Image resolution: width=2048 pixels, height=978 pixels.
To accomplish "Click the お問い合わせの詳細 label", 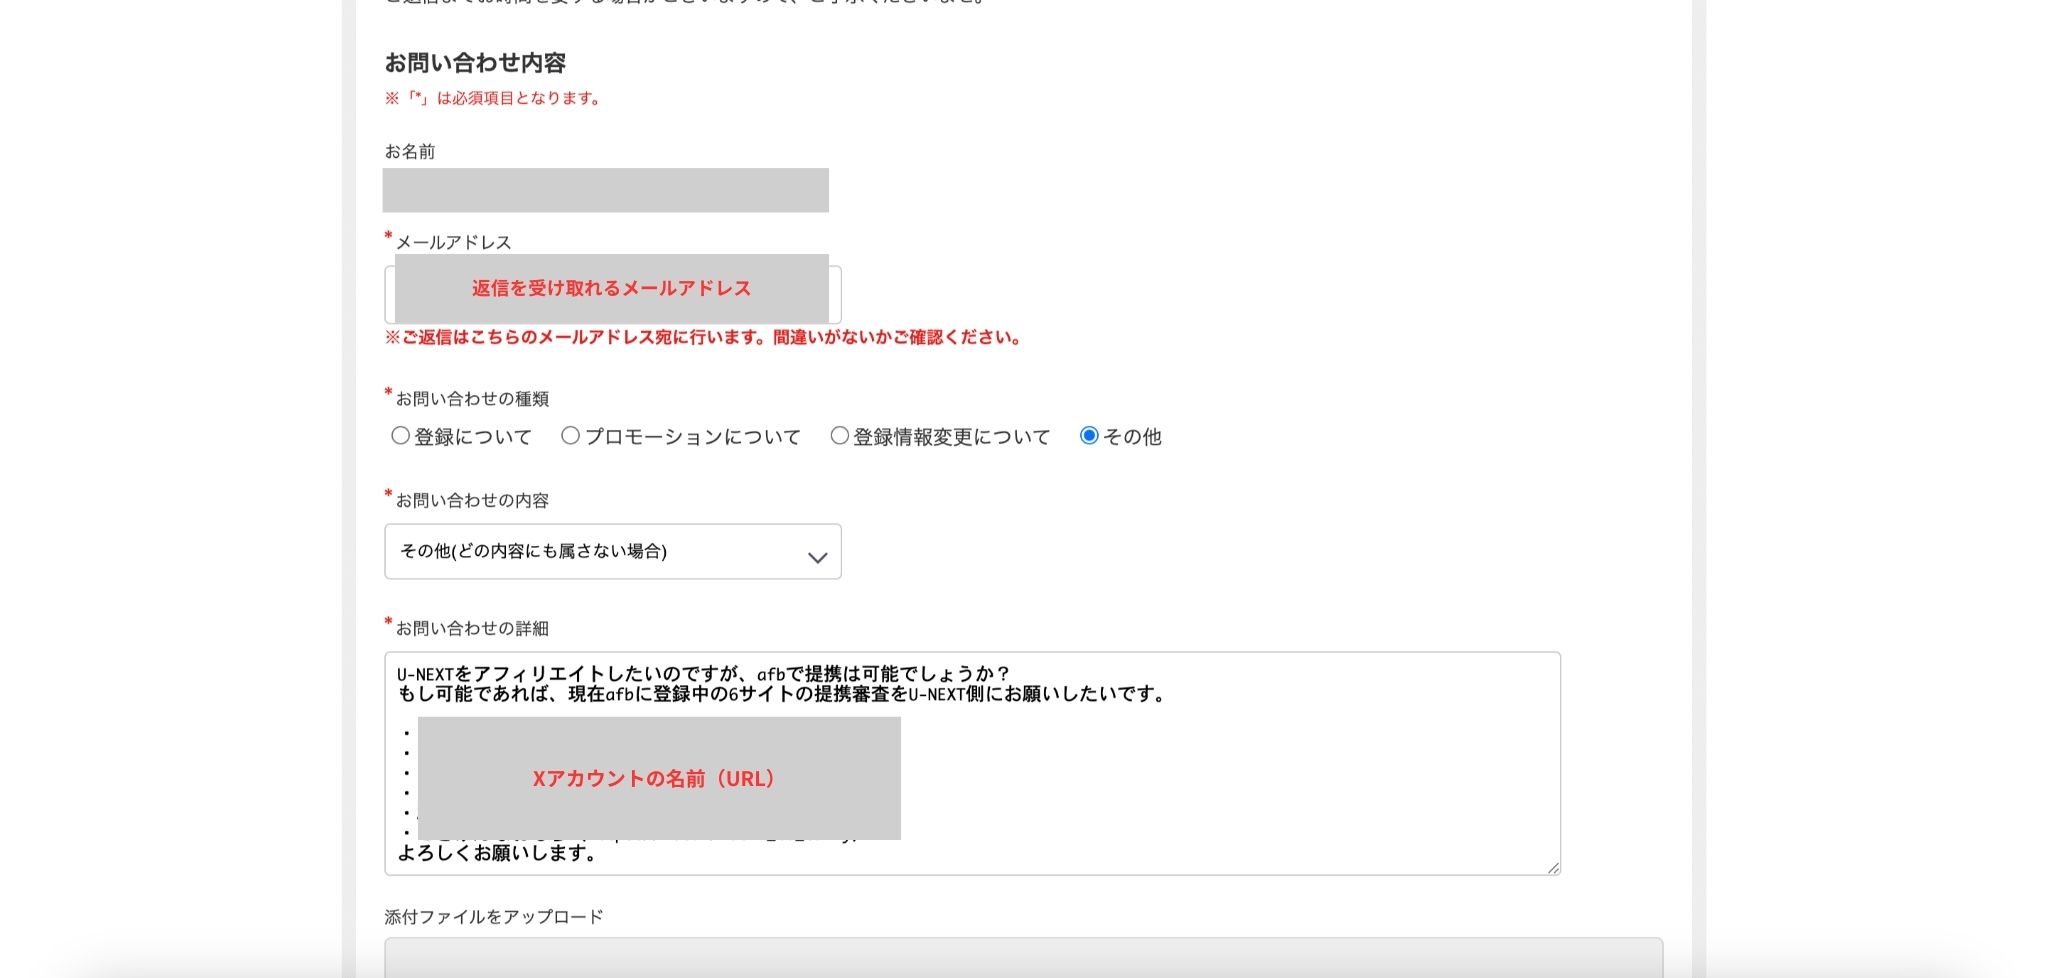I will [472, 628].
